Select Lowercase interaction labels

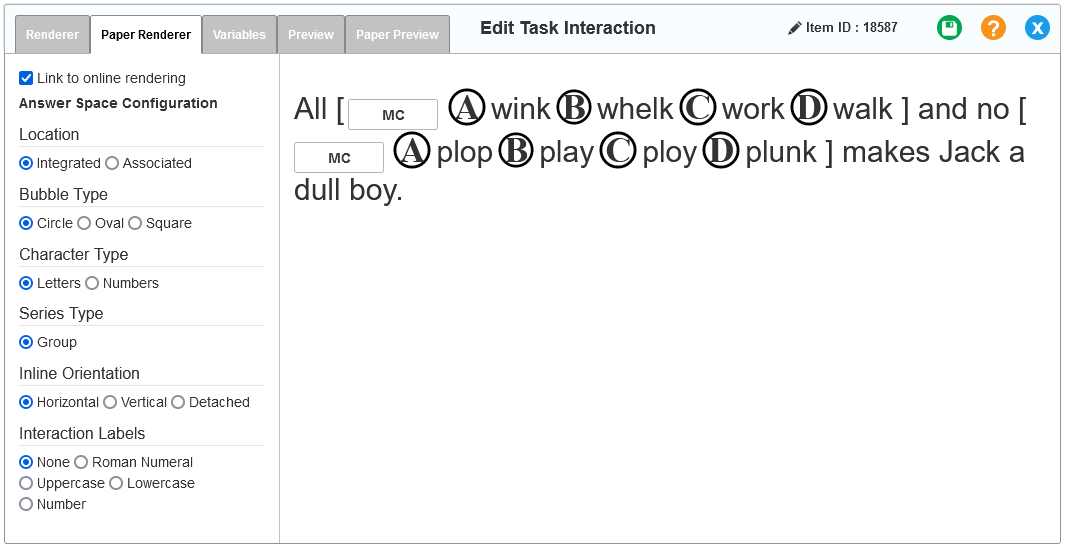[116, 483]
